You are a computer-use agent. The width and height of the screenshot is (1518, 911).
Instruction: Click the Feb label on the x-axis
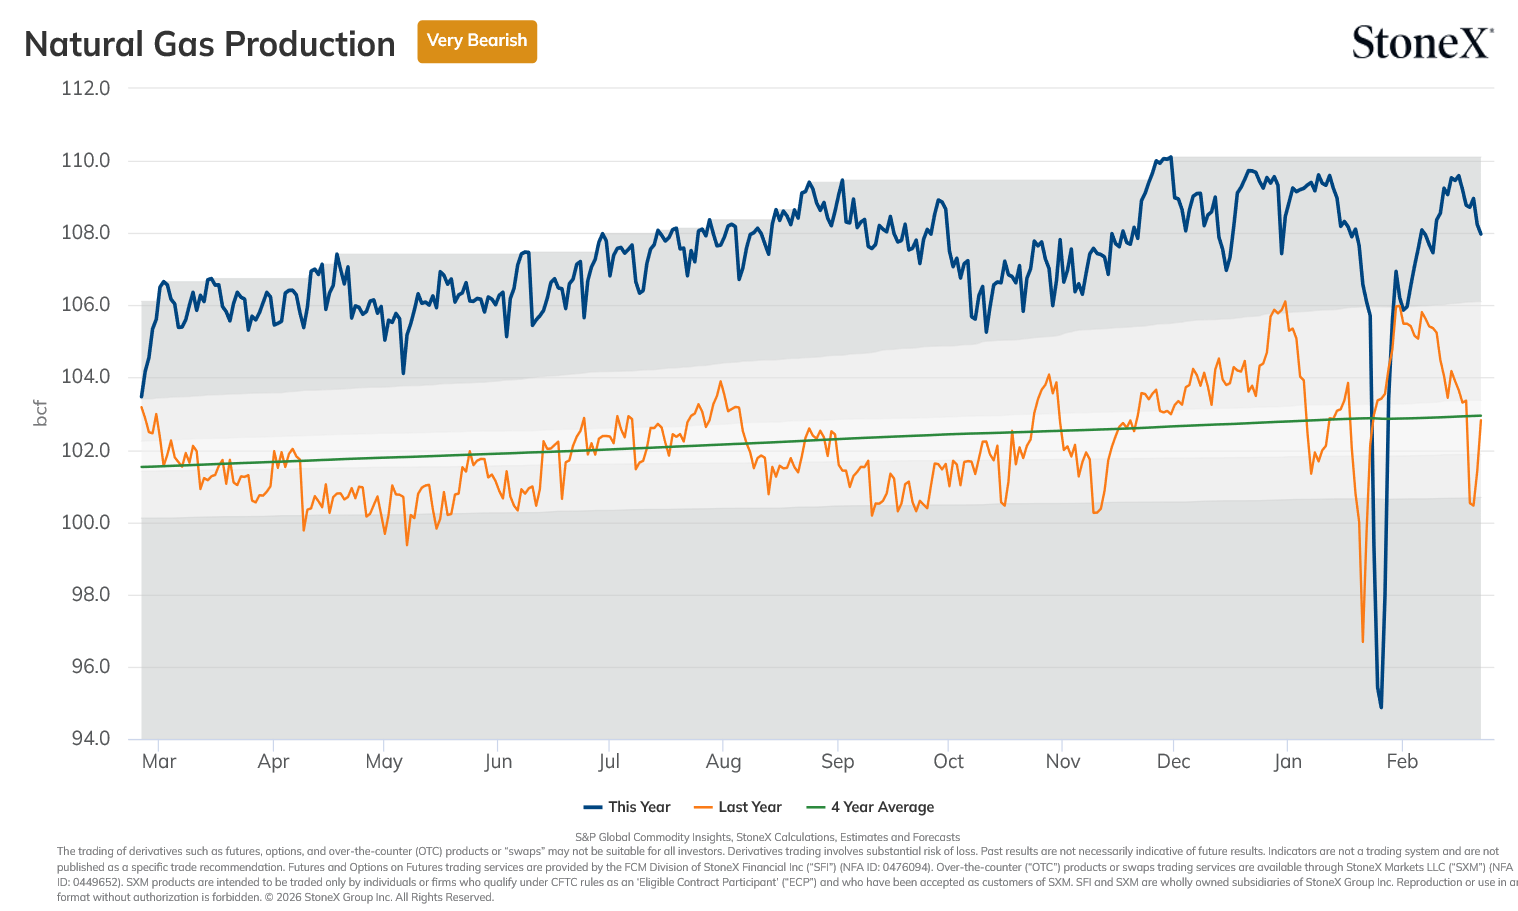tap(1402, 761)
